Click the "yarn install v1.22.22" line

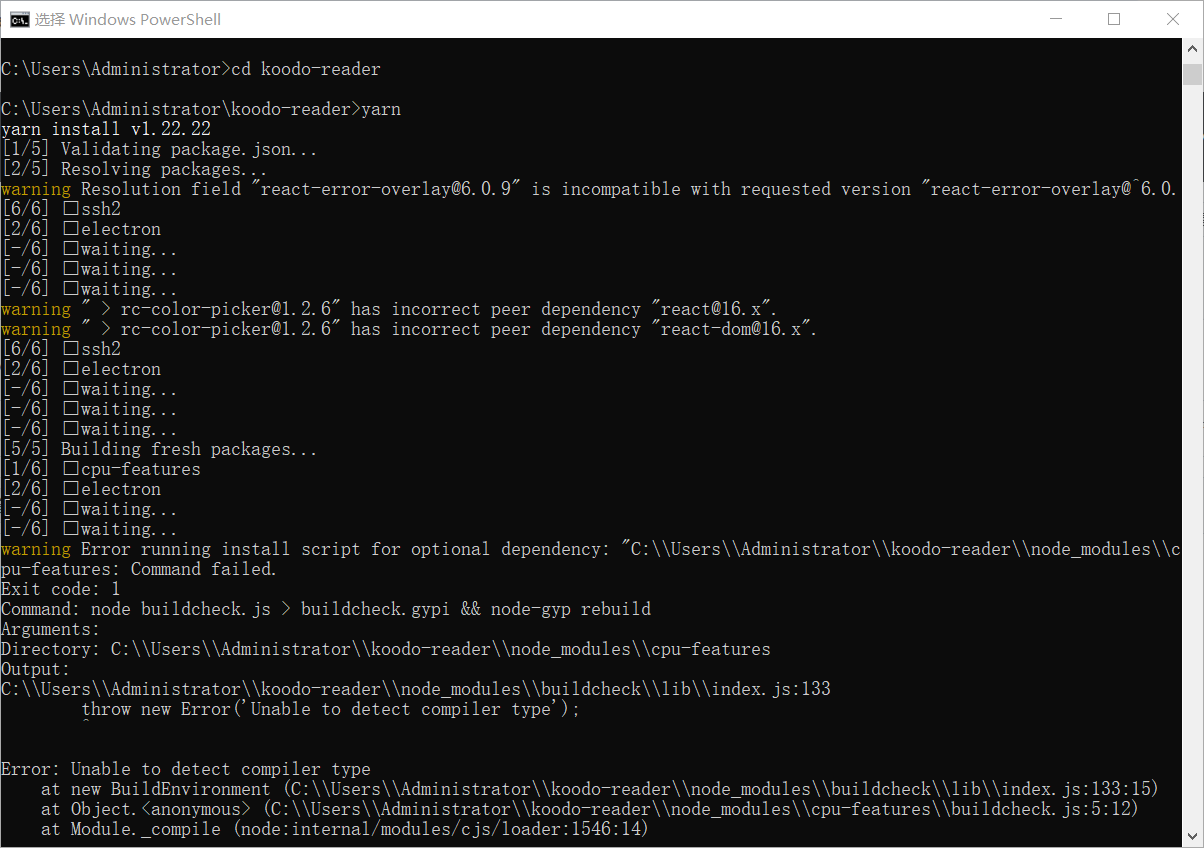click(106, 129)
